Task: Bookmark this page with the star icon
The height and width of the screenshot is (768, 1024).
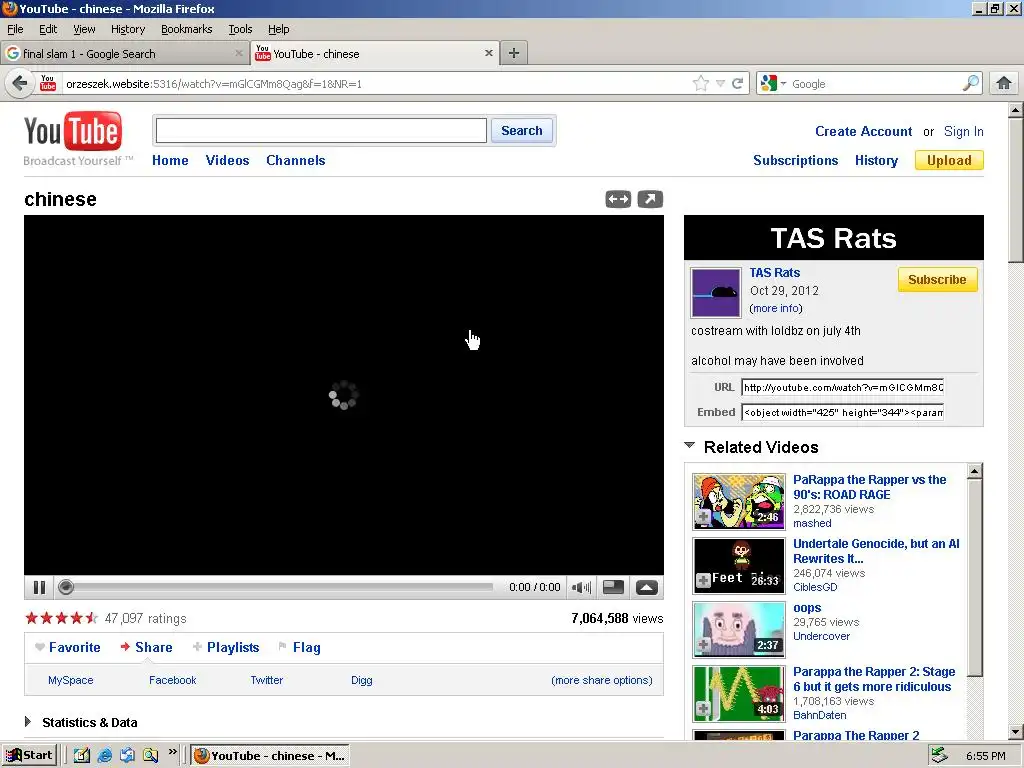Action: (701, 84)
